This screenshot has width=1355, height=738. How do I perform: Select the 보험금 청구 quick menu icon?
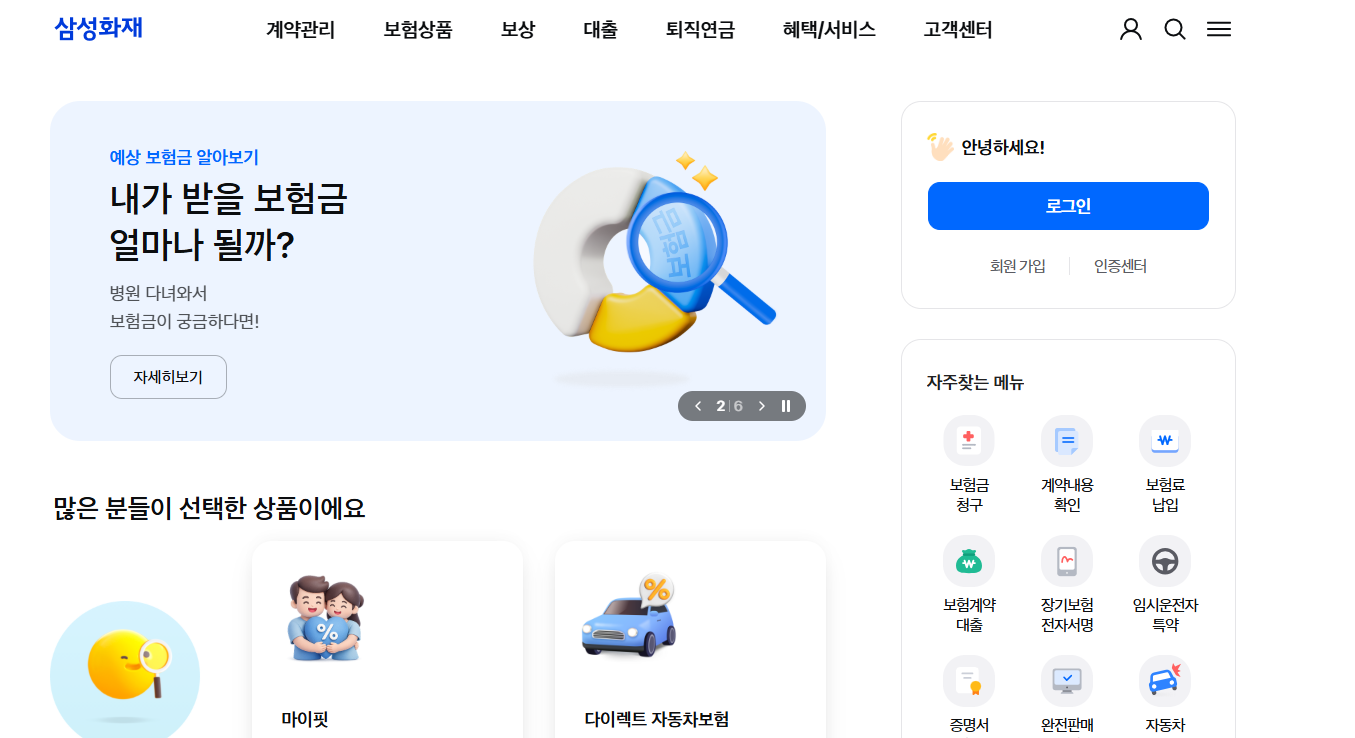click(969, 441)
